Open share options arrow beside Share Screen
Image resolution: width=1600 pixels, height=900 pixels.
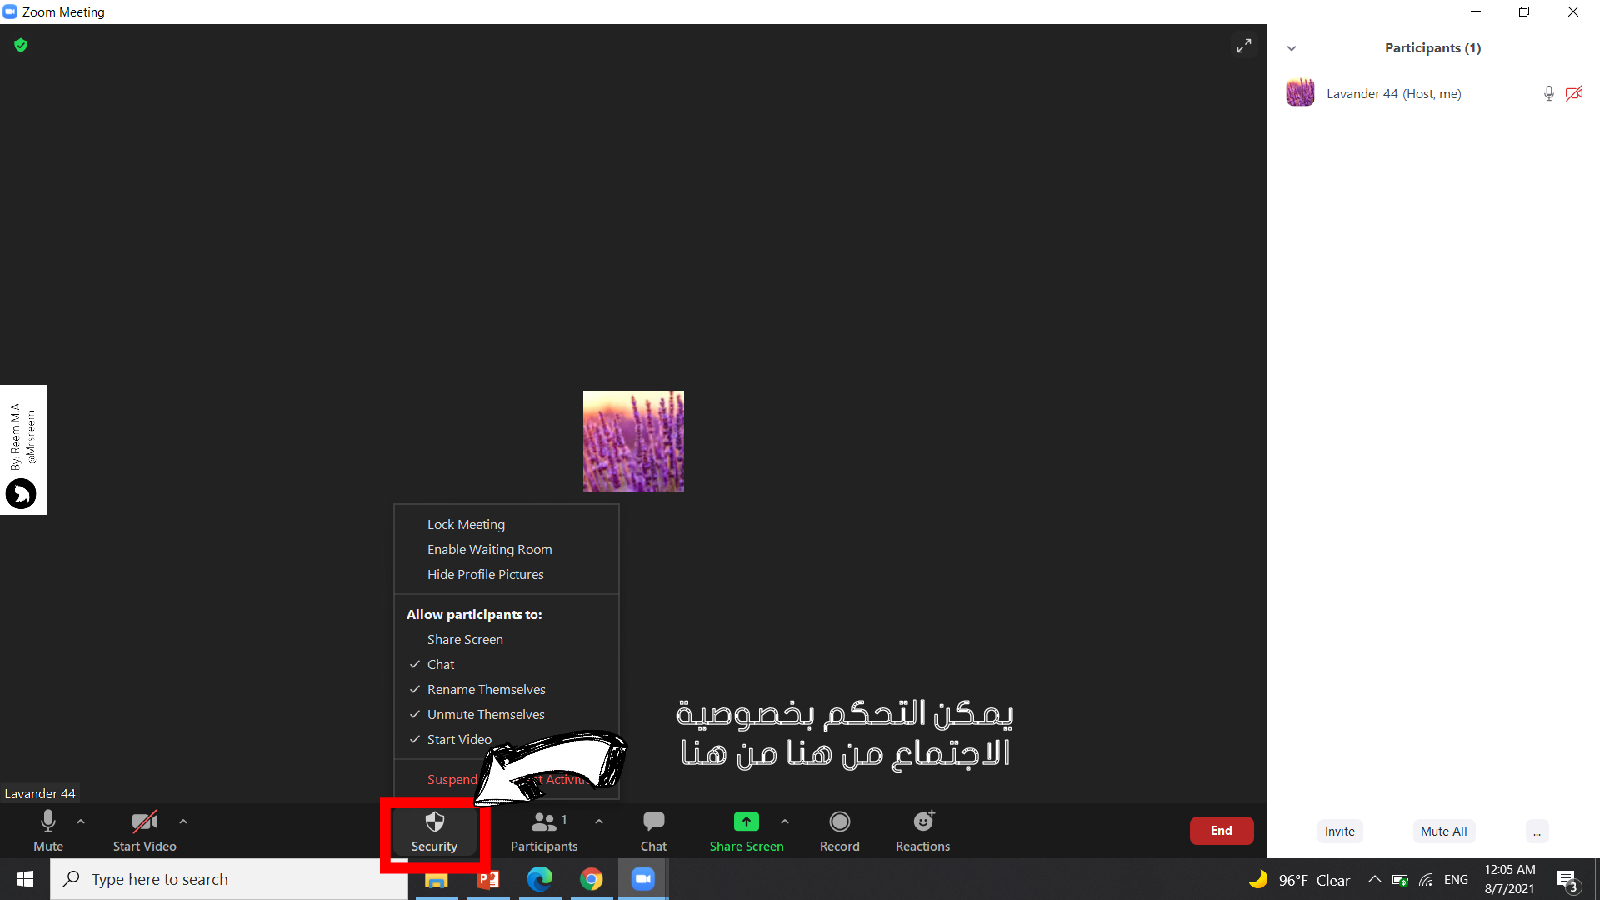(785, 821)
